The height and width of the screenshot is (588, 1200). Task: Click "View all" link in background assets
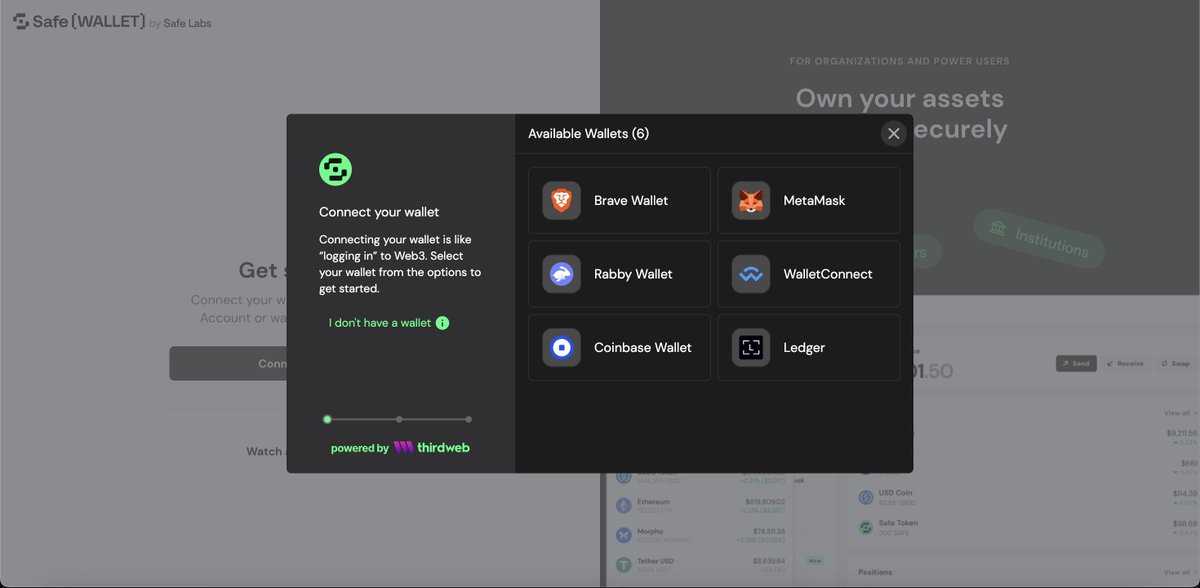(1180, 413)
